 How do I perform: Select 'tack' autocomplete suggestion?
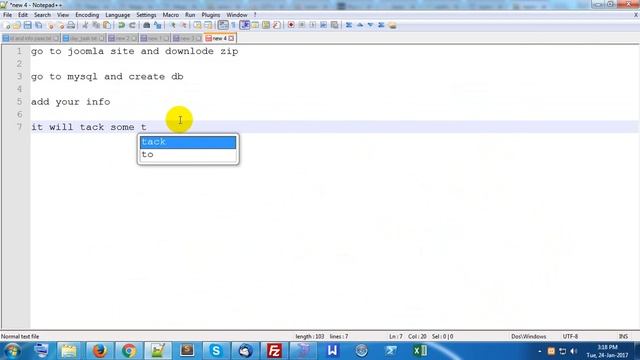[188, 142]
